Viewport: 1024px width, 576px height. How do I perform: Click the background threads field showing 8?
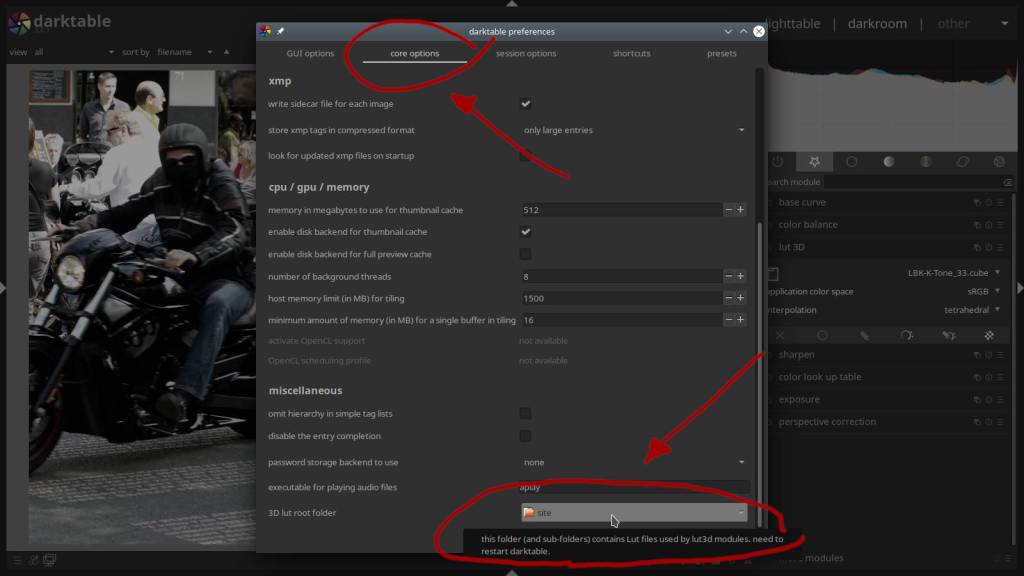621,276
